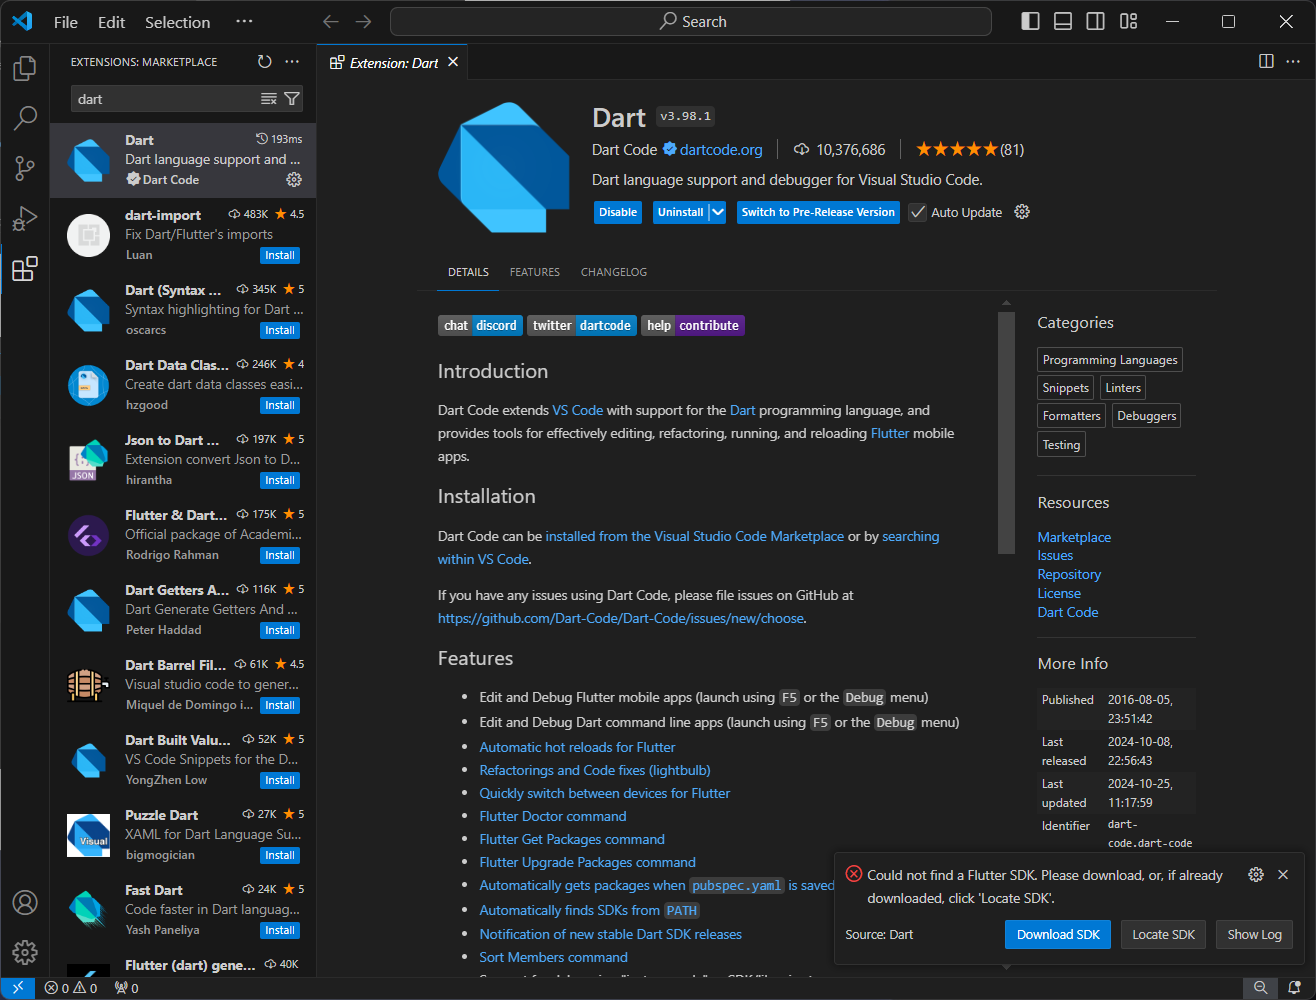The image size is (1316, 1000).
Task: Open the Marketplace resource link
Action: [1074, 537]
